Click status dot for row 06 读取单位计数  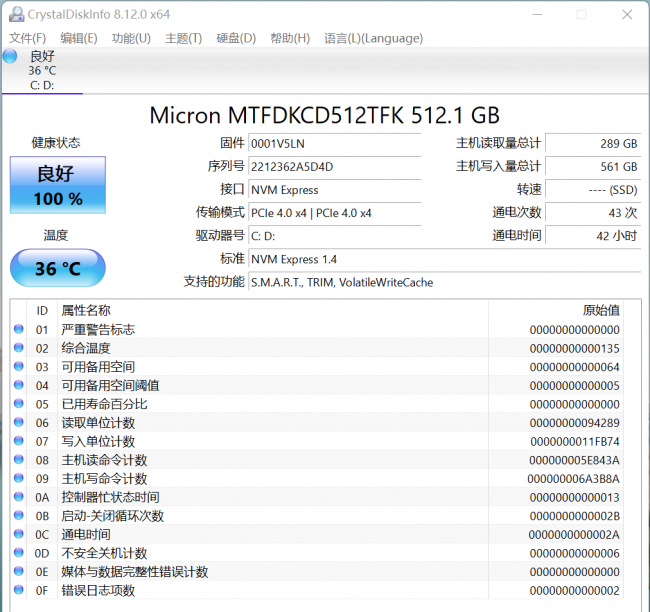click(x=19, y=423)
